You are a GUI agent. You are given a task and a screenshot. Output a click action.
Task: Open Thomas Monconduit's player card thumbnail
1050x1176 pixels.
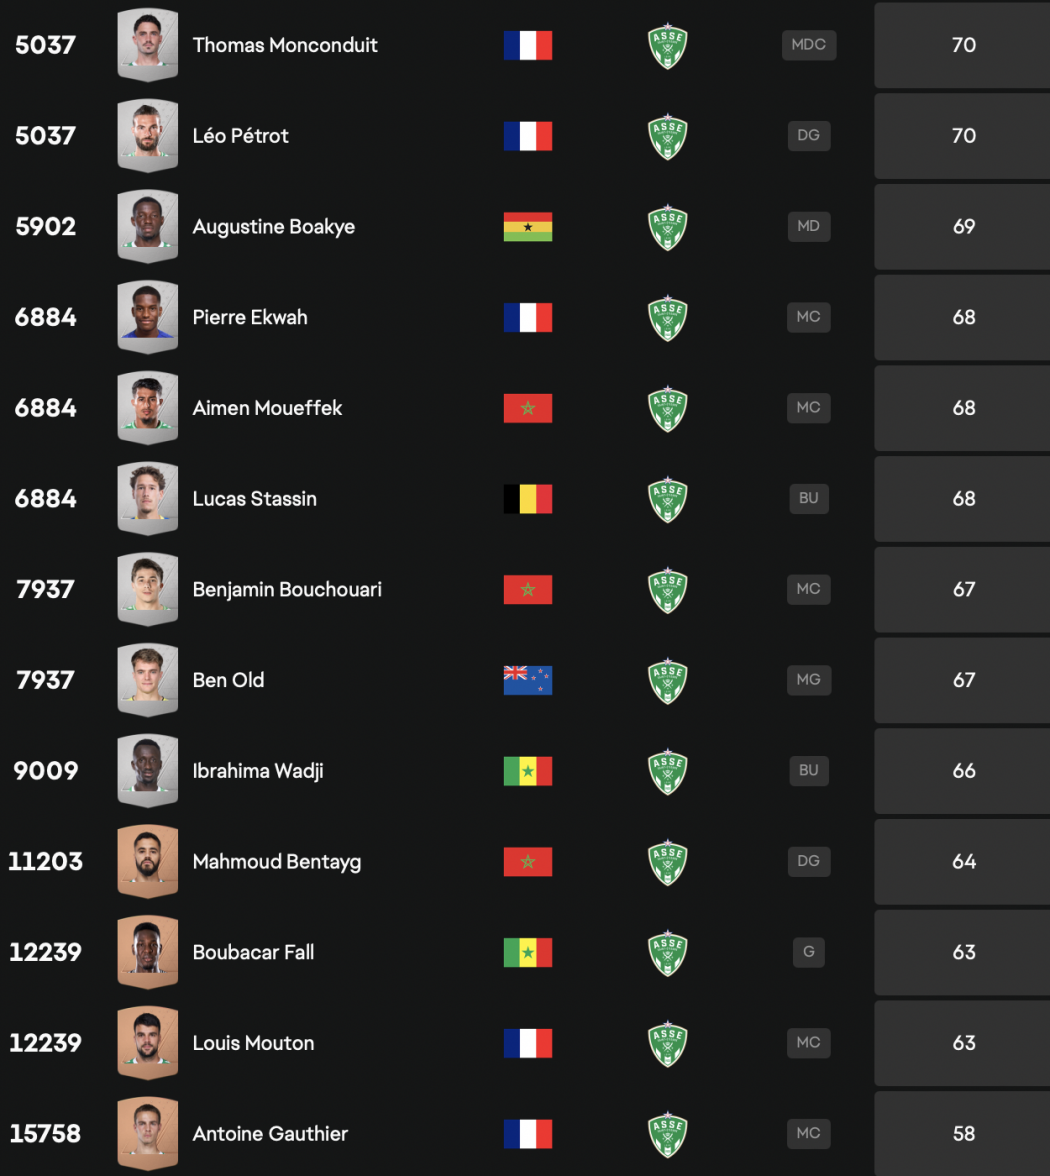(x=147, y=45)
